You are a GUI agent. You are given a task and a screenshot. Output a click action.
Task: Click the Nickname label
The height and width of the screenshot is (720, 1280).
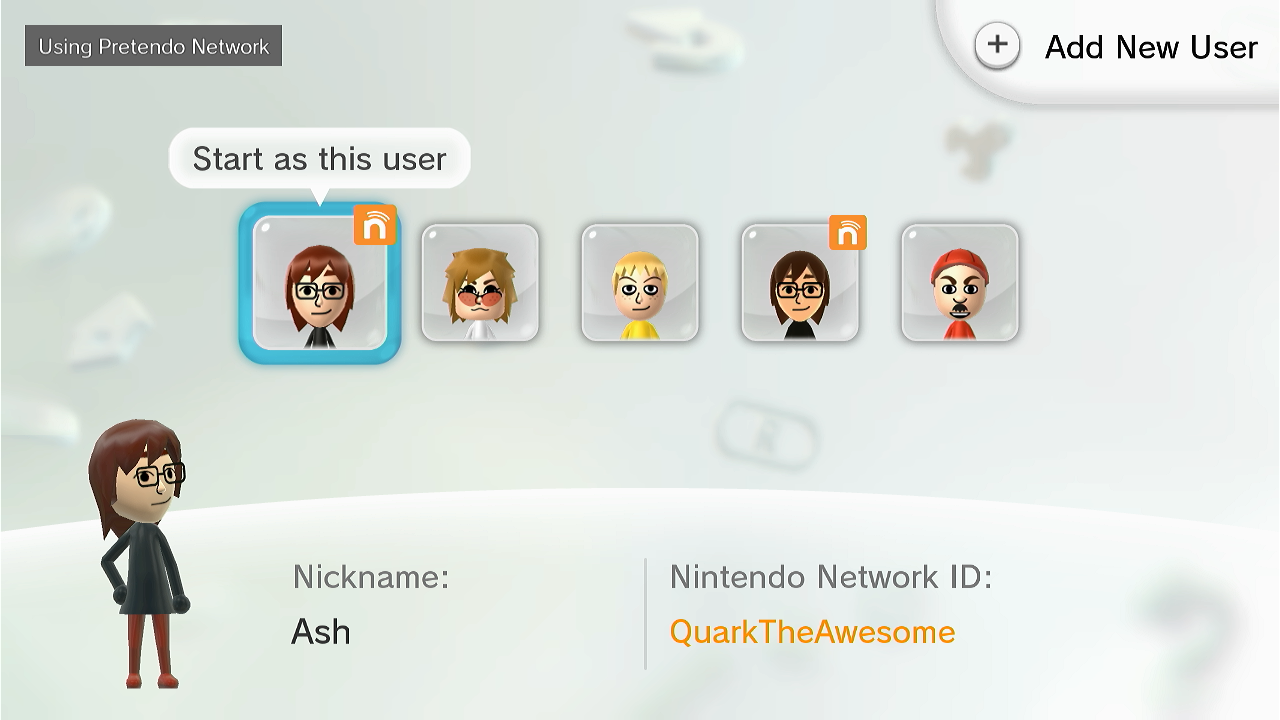[371, 577]
